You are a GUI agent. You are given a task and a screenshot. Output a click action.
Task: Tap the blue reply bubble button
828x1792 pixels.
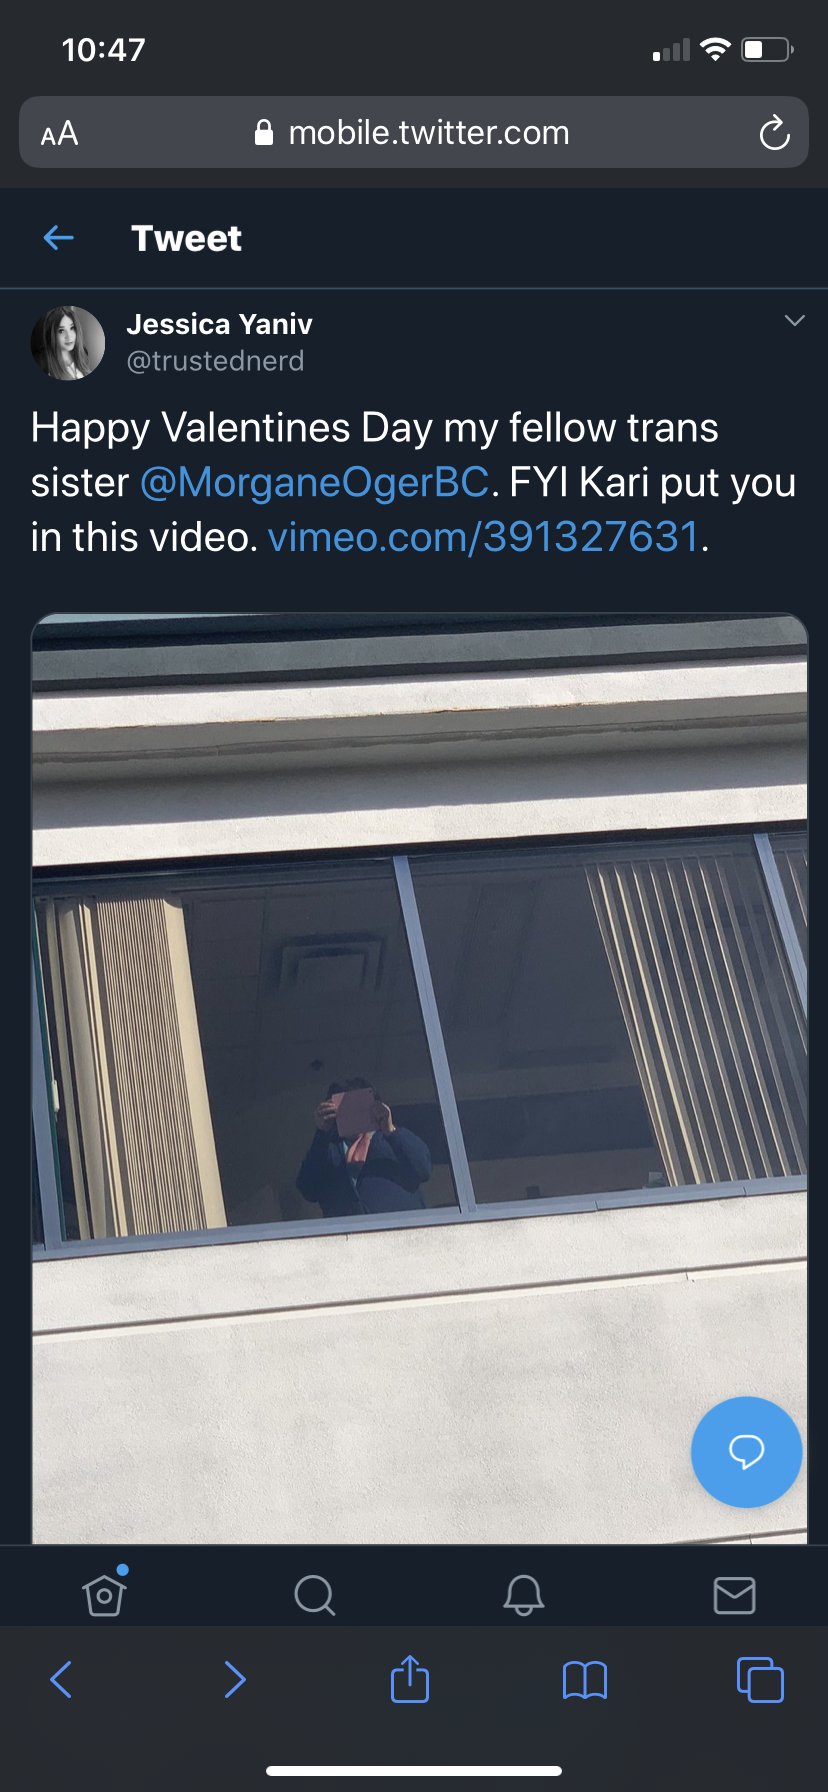pos(746,1451)
